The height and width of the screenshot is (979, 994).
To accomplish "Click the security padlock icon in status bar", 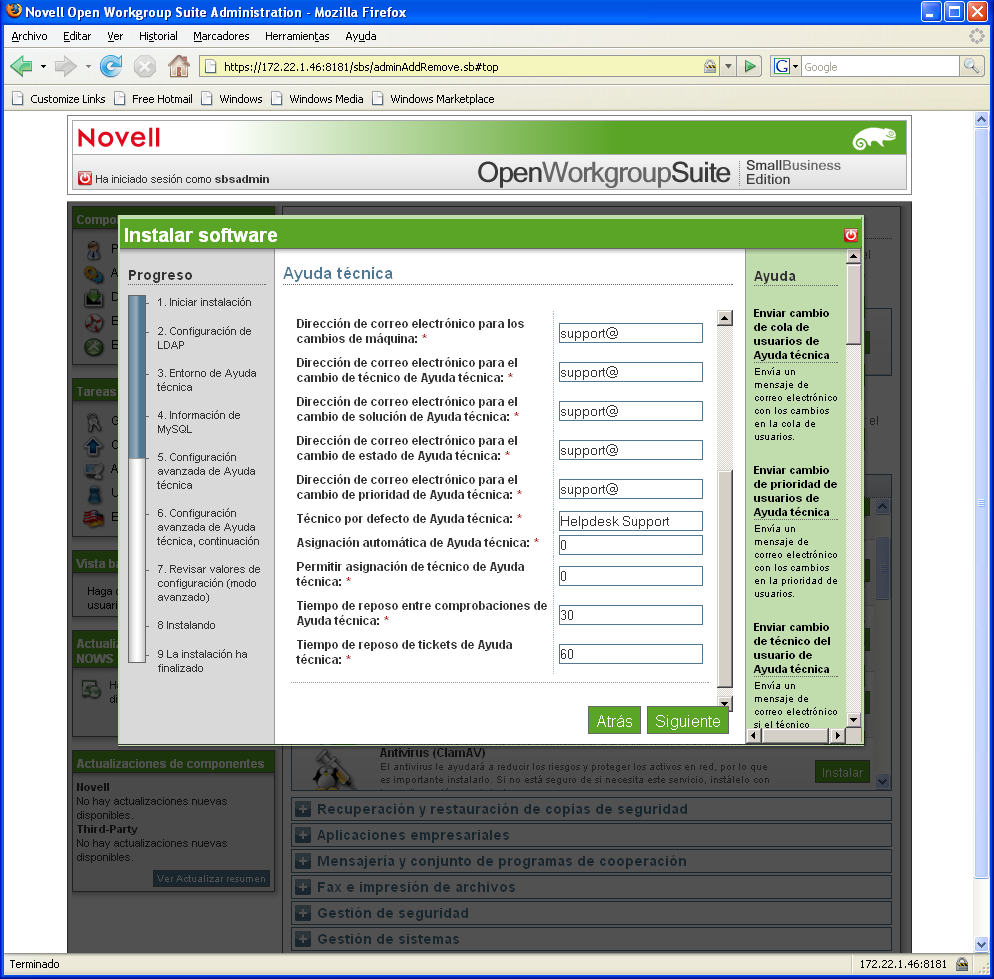I will (962, 964).
